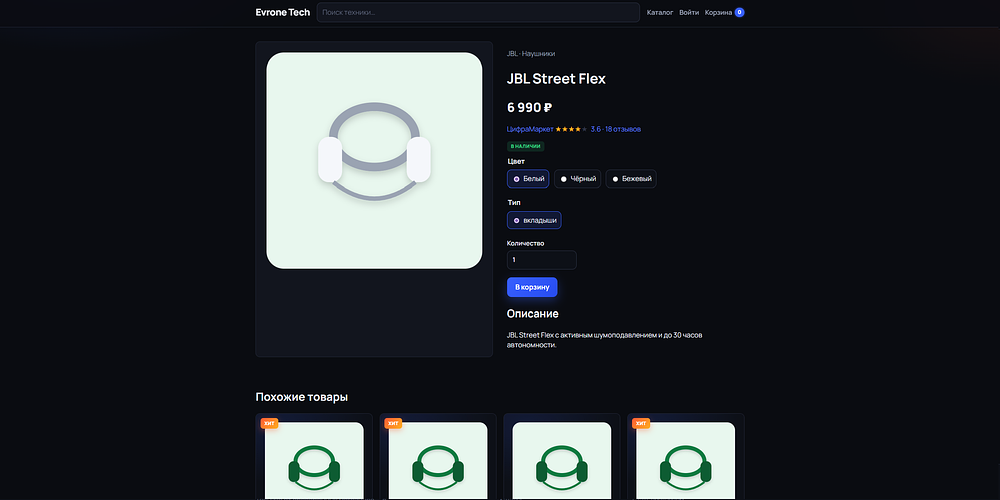Click the JBL Street Flex product title

(x=556, y=79)
